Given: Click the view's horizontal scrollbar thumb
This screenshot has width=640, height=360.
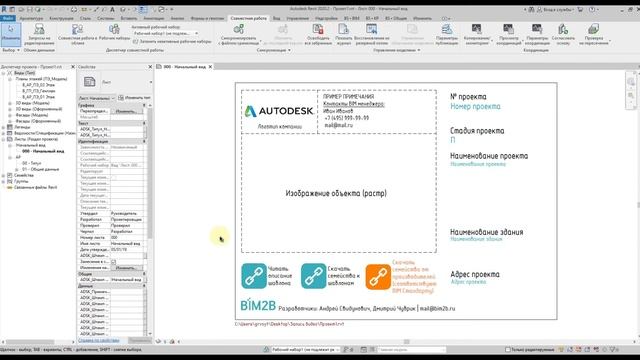Looking at the screenshot, I should (x=407, y=342).
